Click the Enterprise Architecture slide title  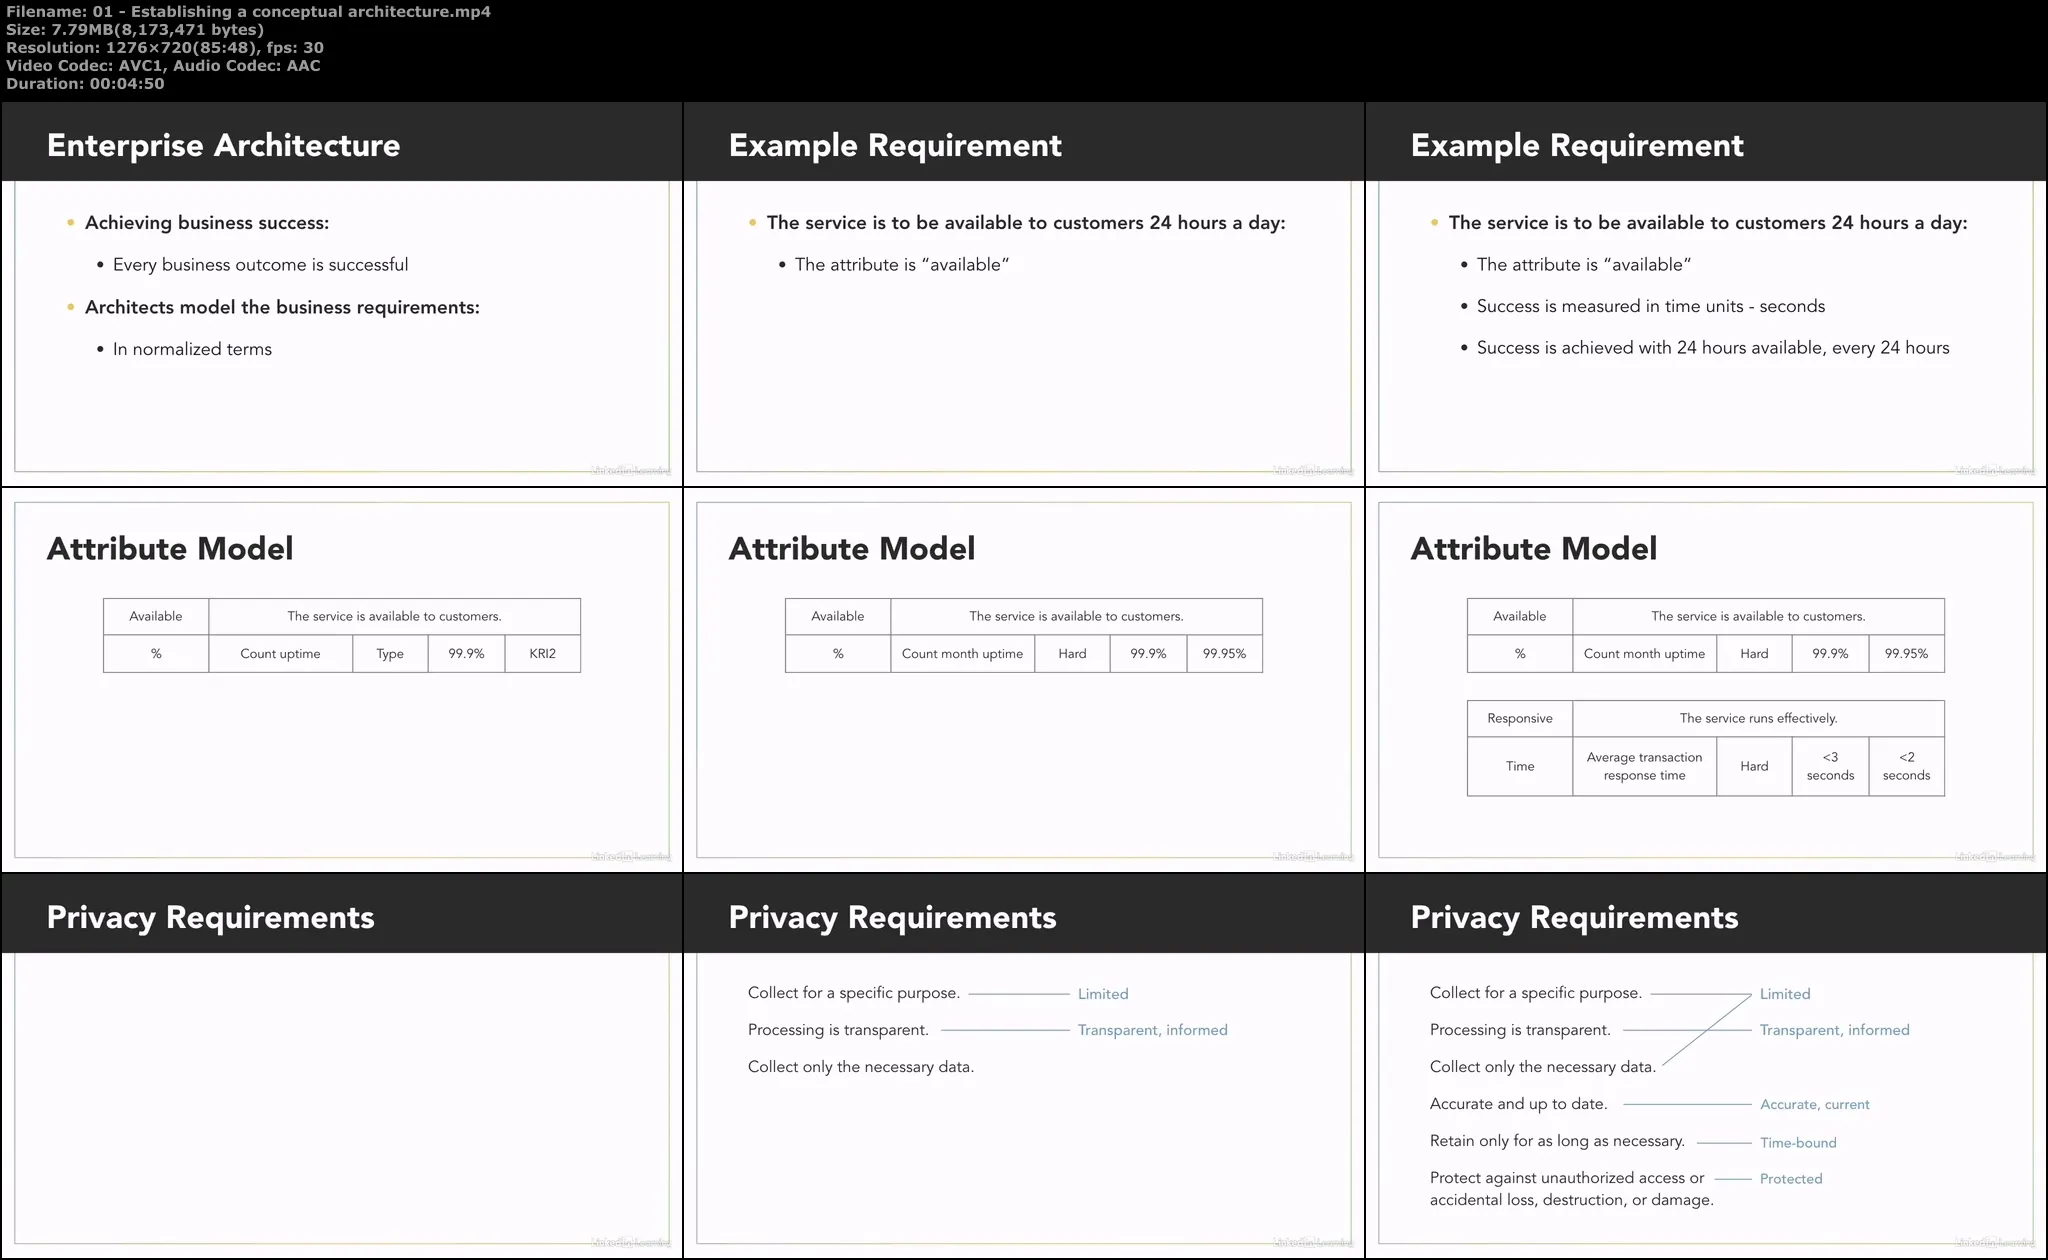[x=222, y=145]
